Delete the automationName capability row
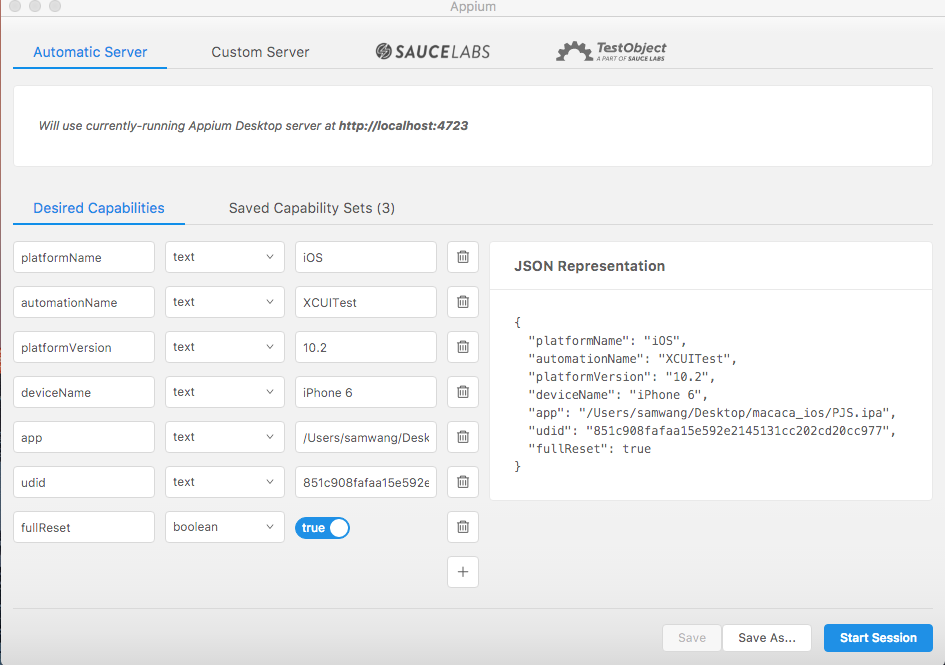945x665 pixels. tap(463, 302)
